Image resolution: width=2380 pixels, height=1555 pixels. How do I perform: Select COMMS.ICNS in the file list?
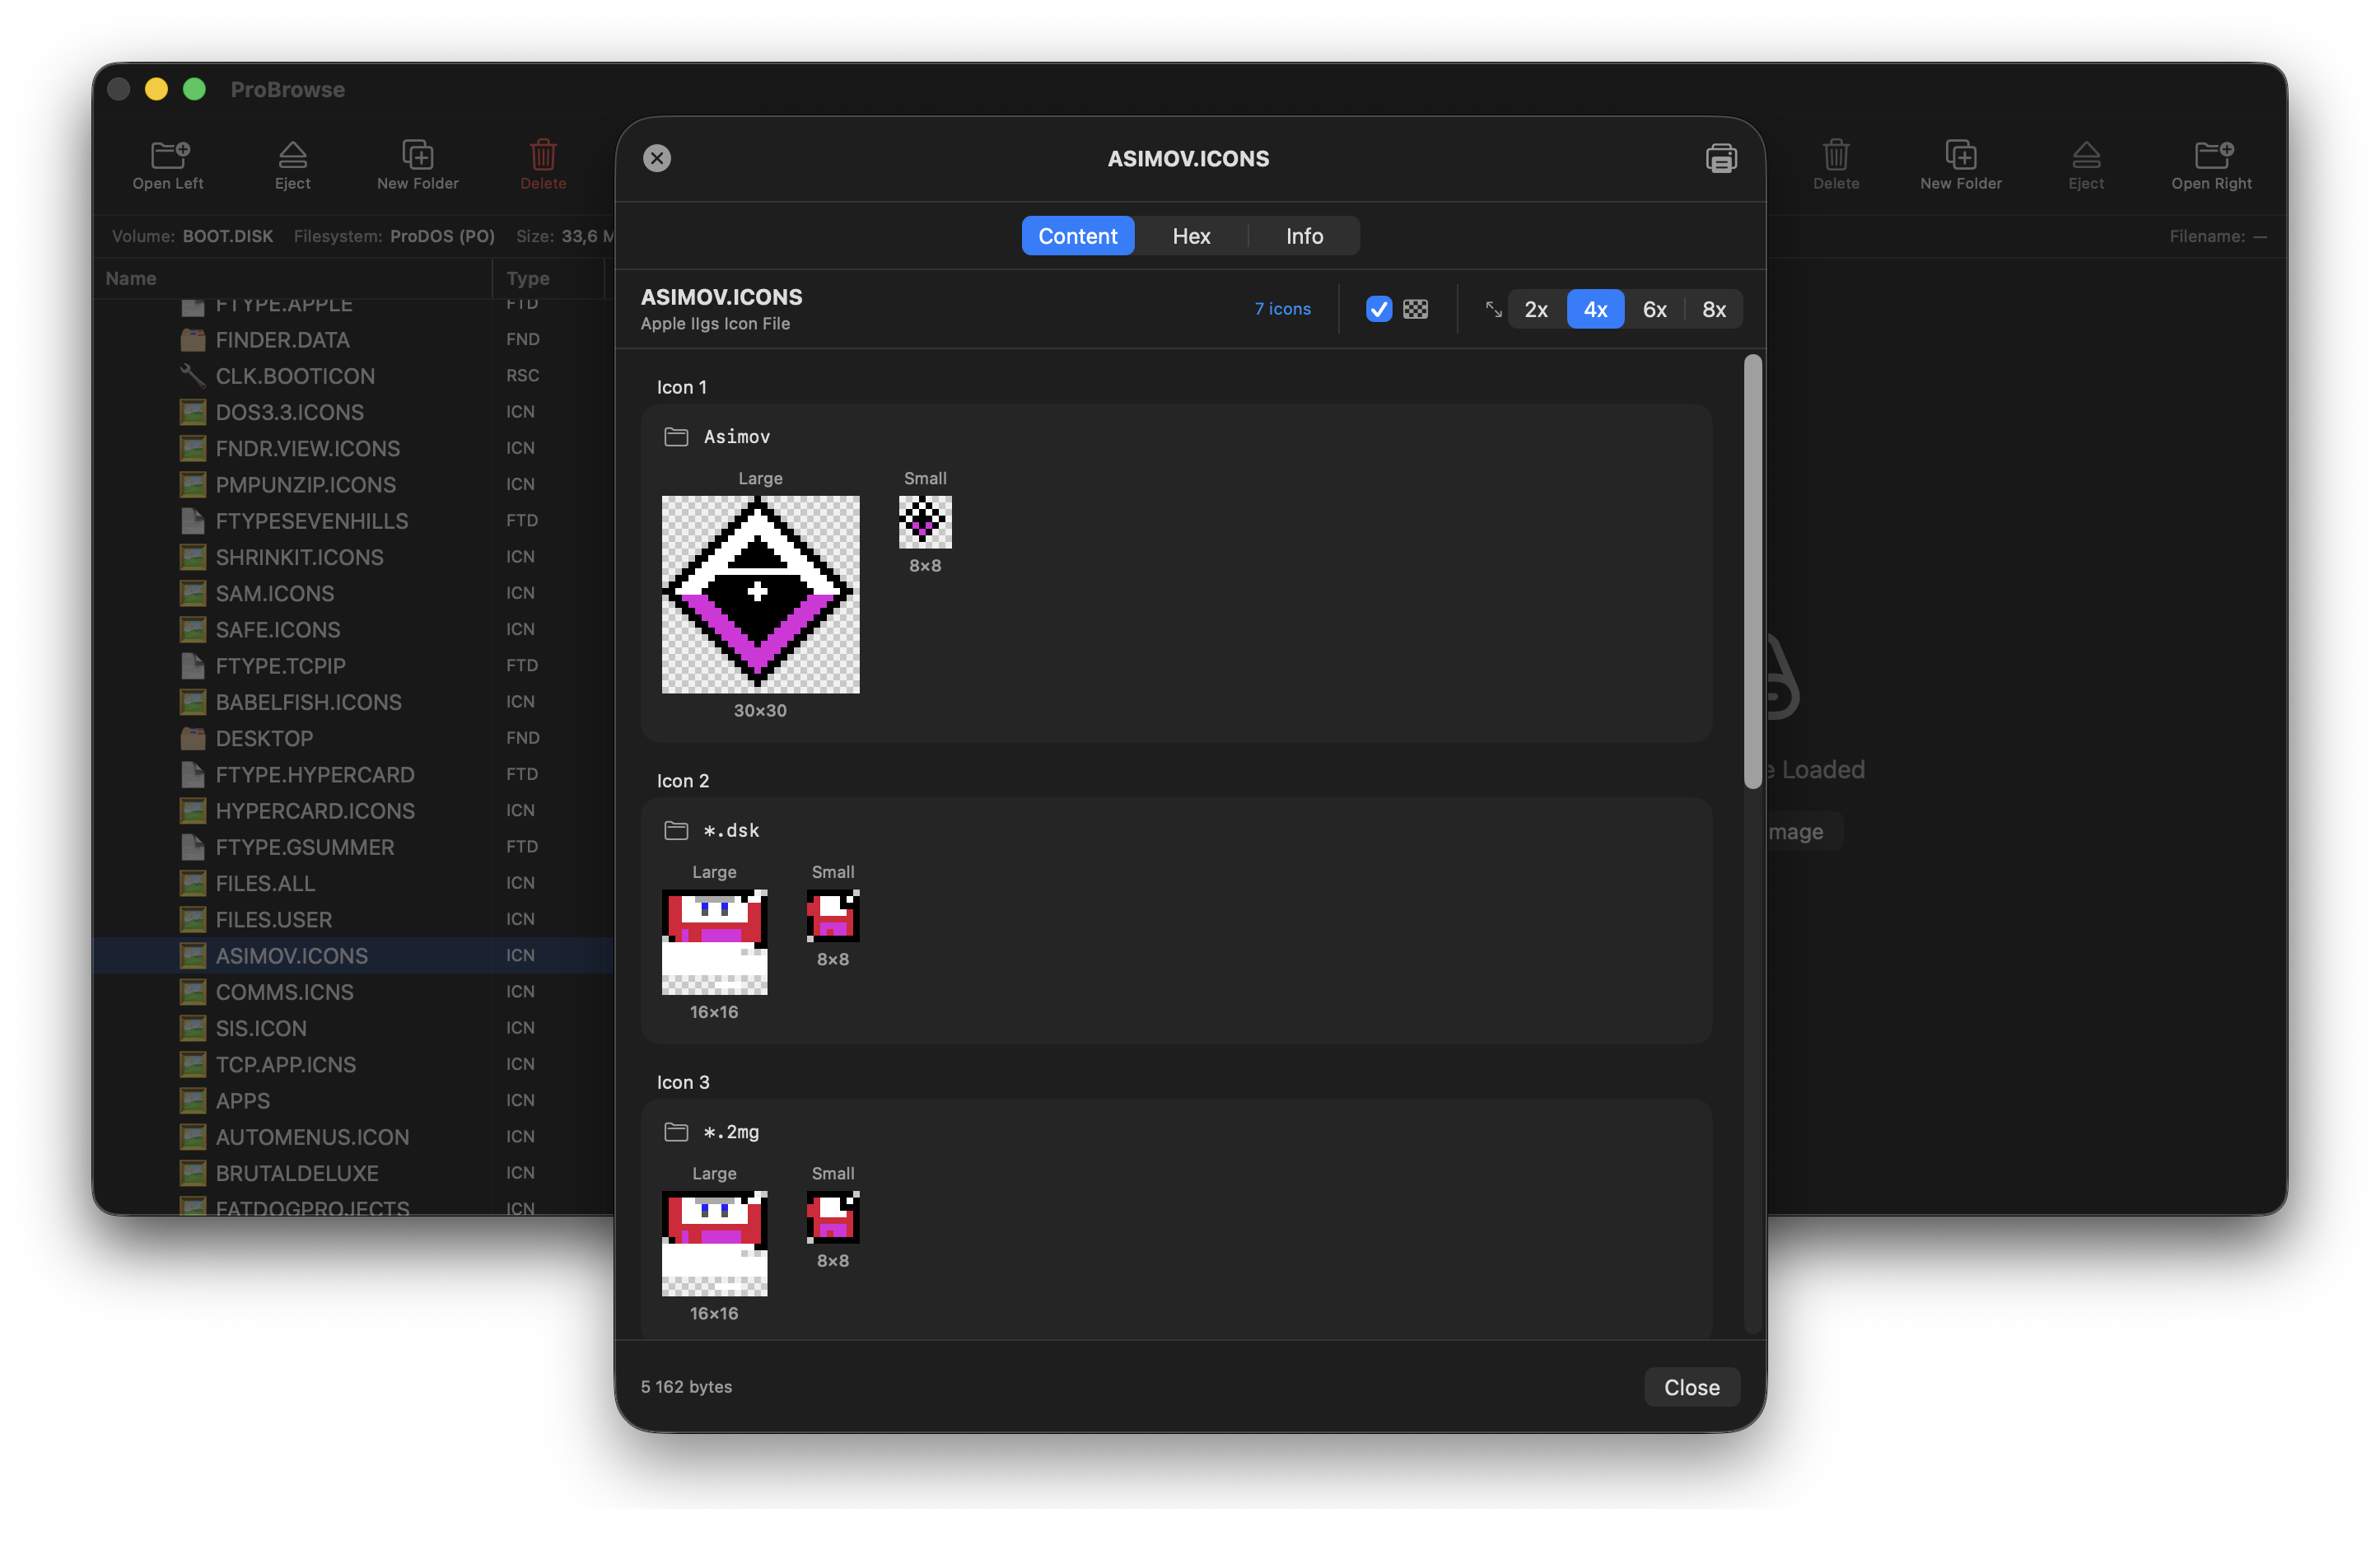click(284, 992)
